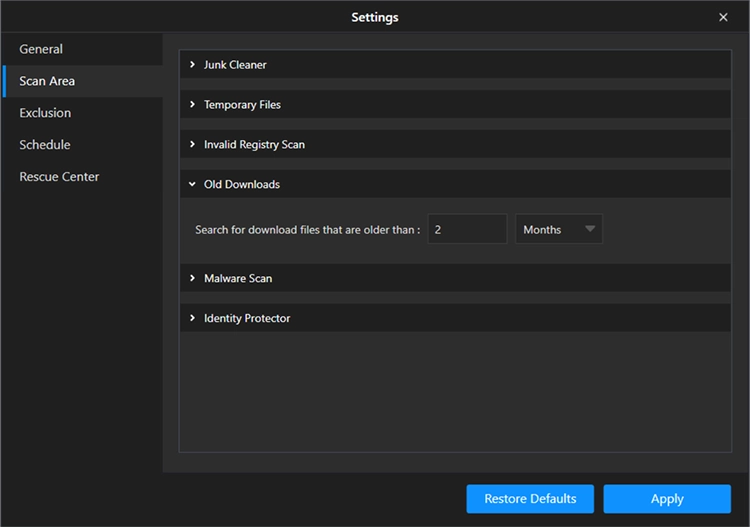
Task: Go to the Schedule tab
Action: (x=45, y=145)
